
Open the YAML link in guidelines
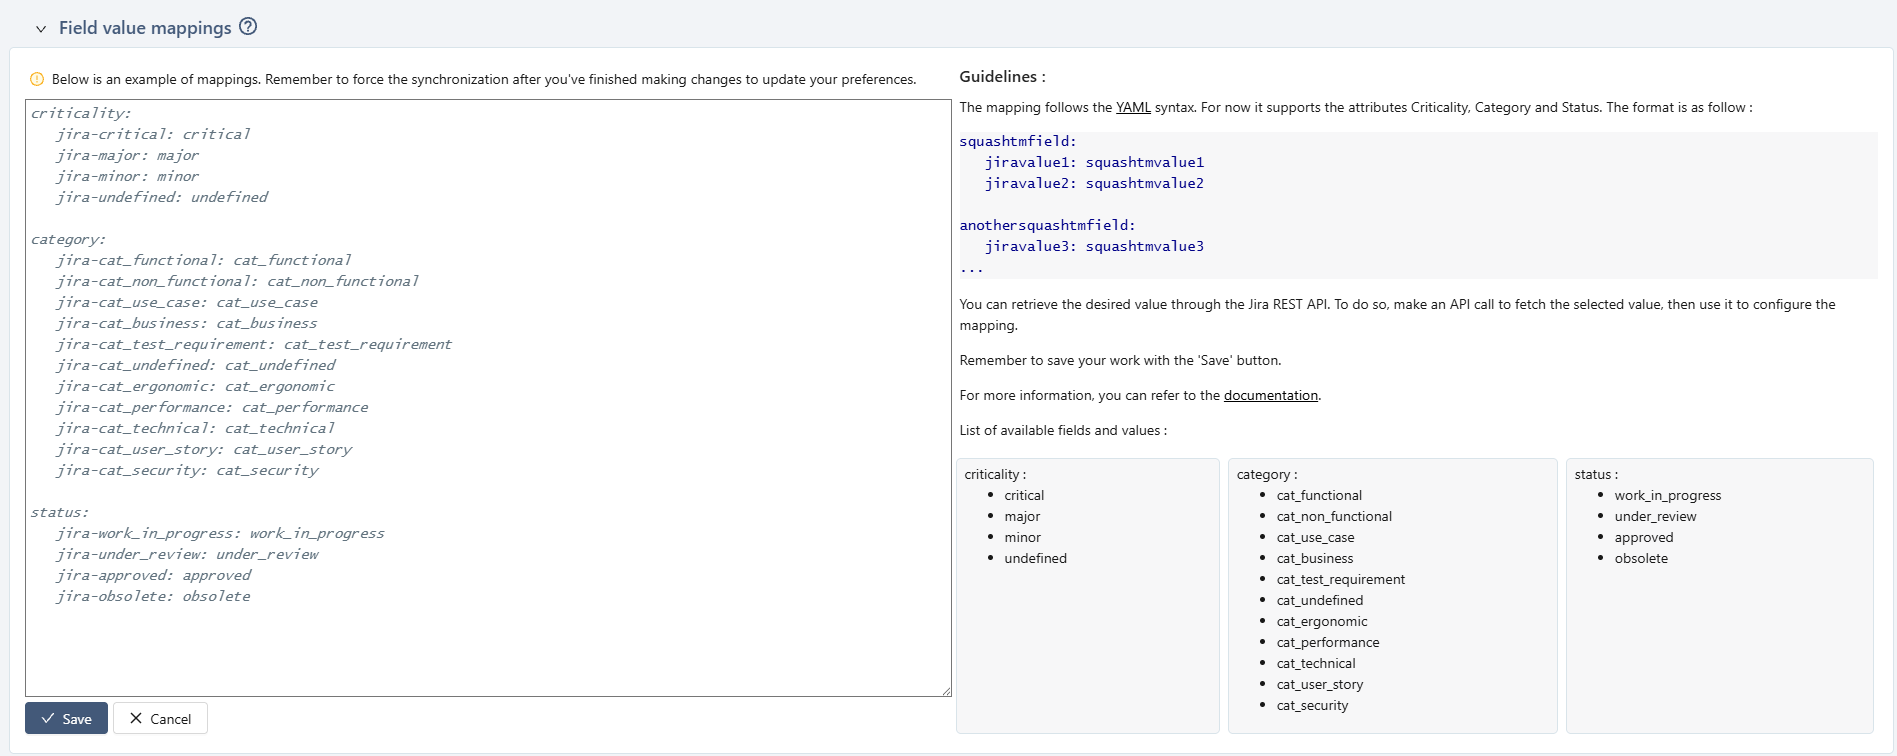pyautogui.click(x=1133, y=107)
